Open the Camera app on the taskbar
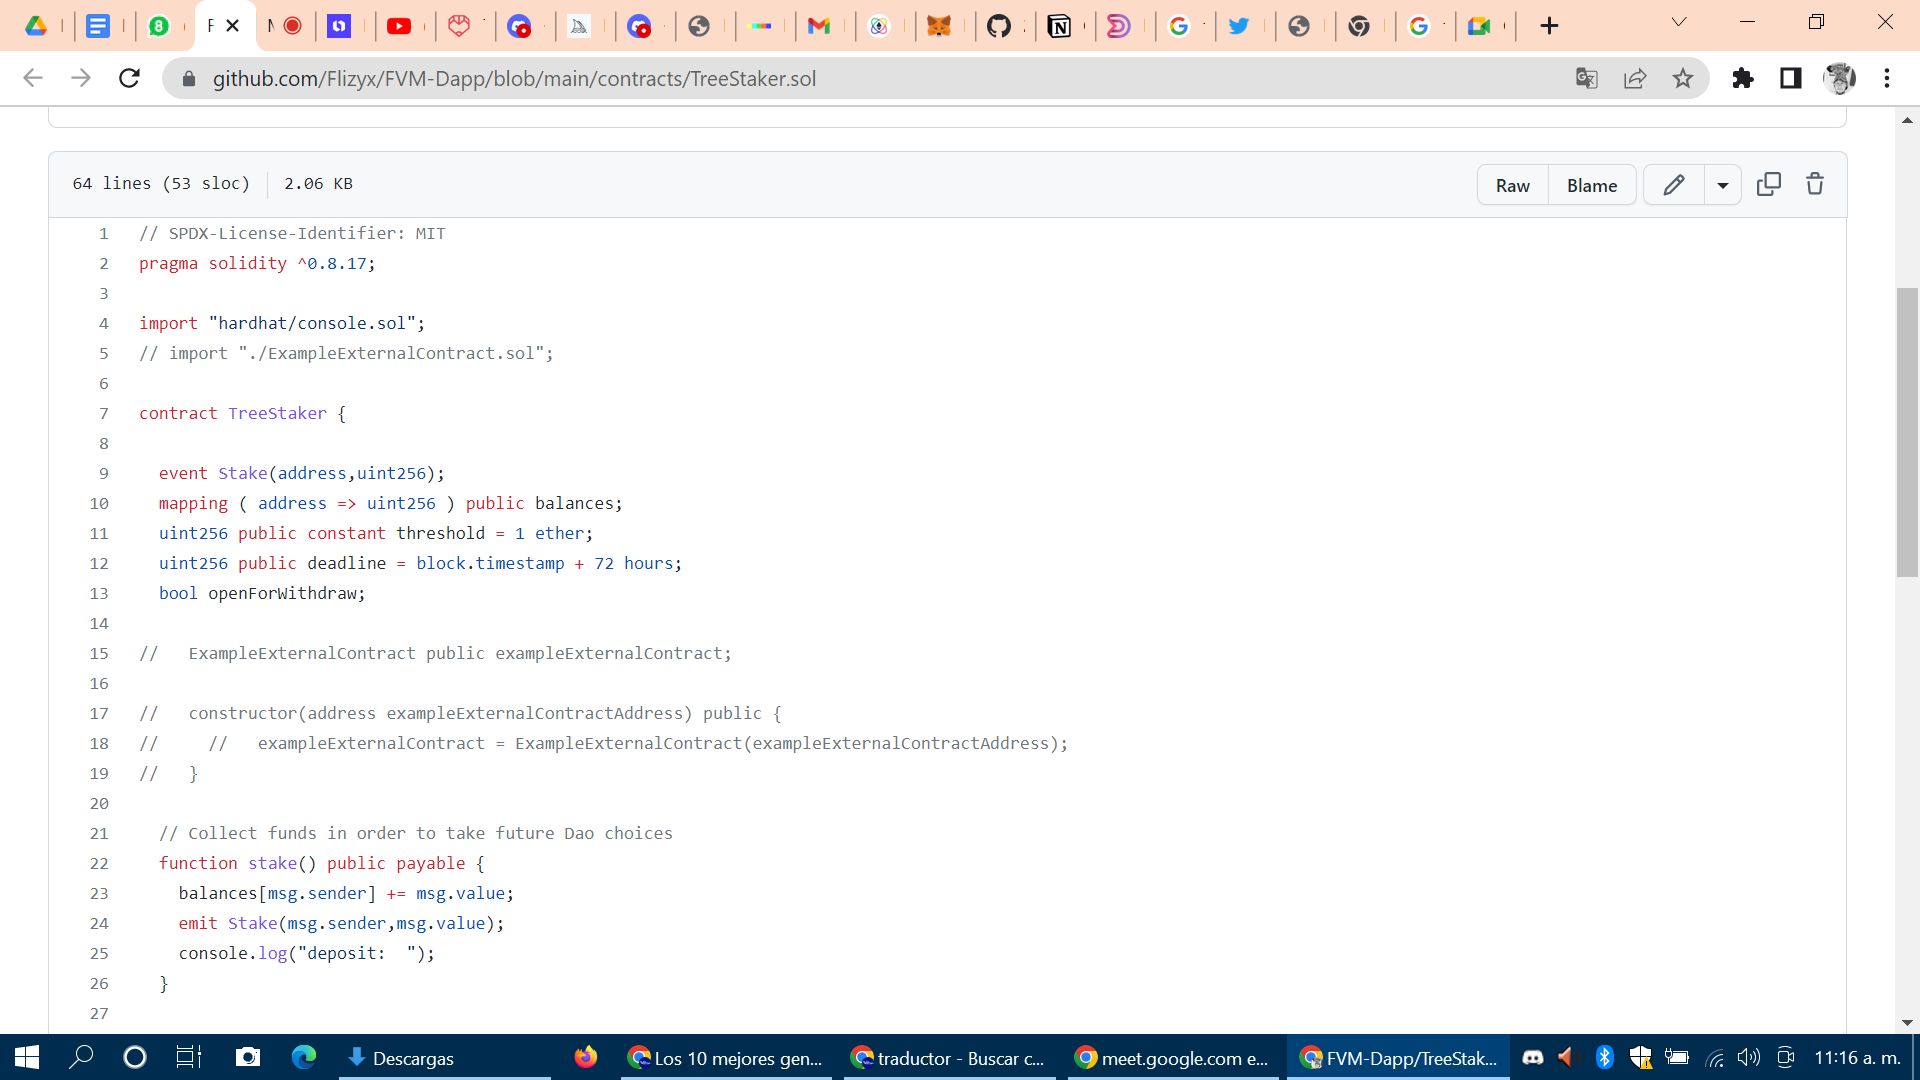 247,1057
